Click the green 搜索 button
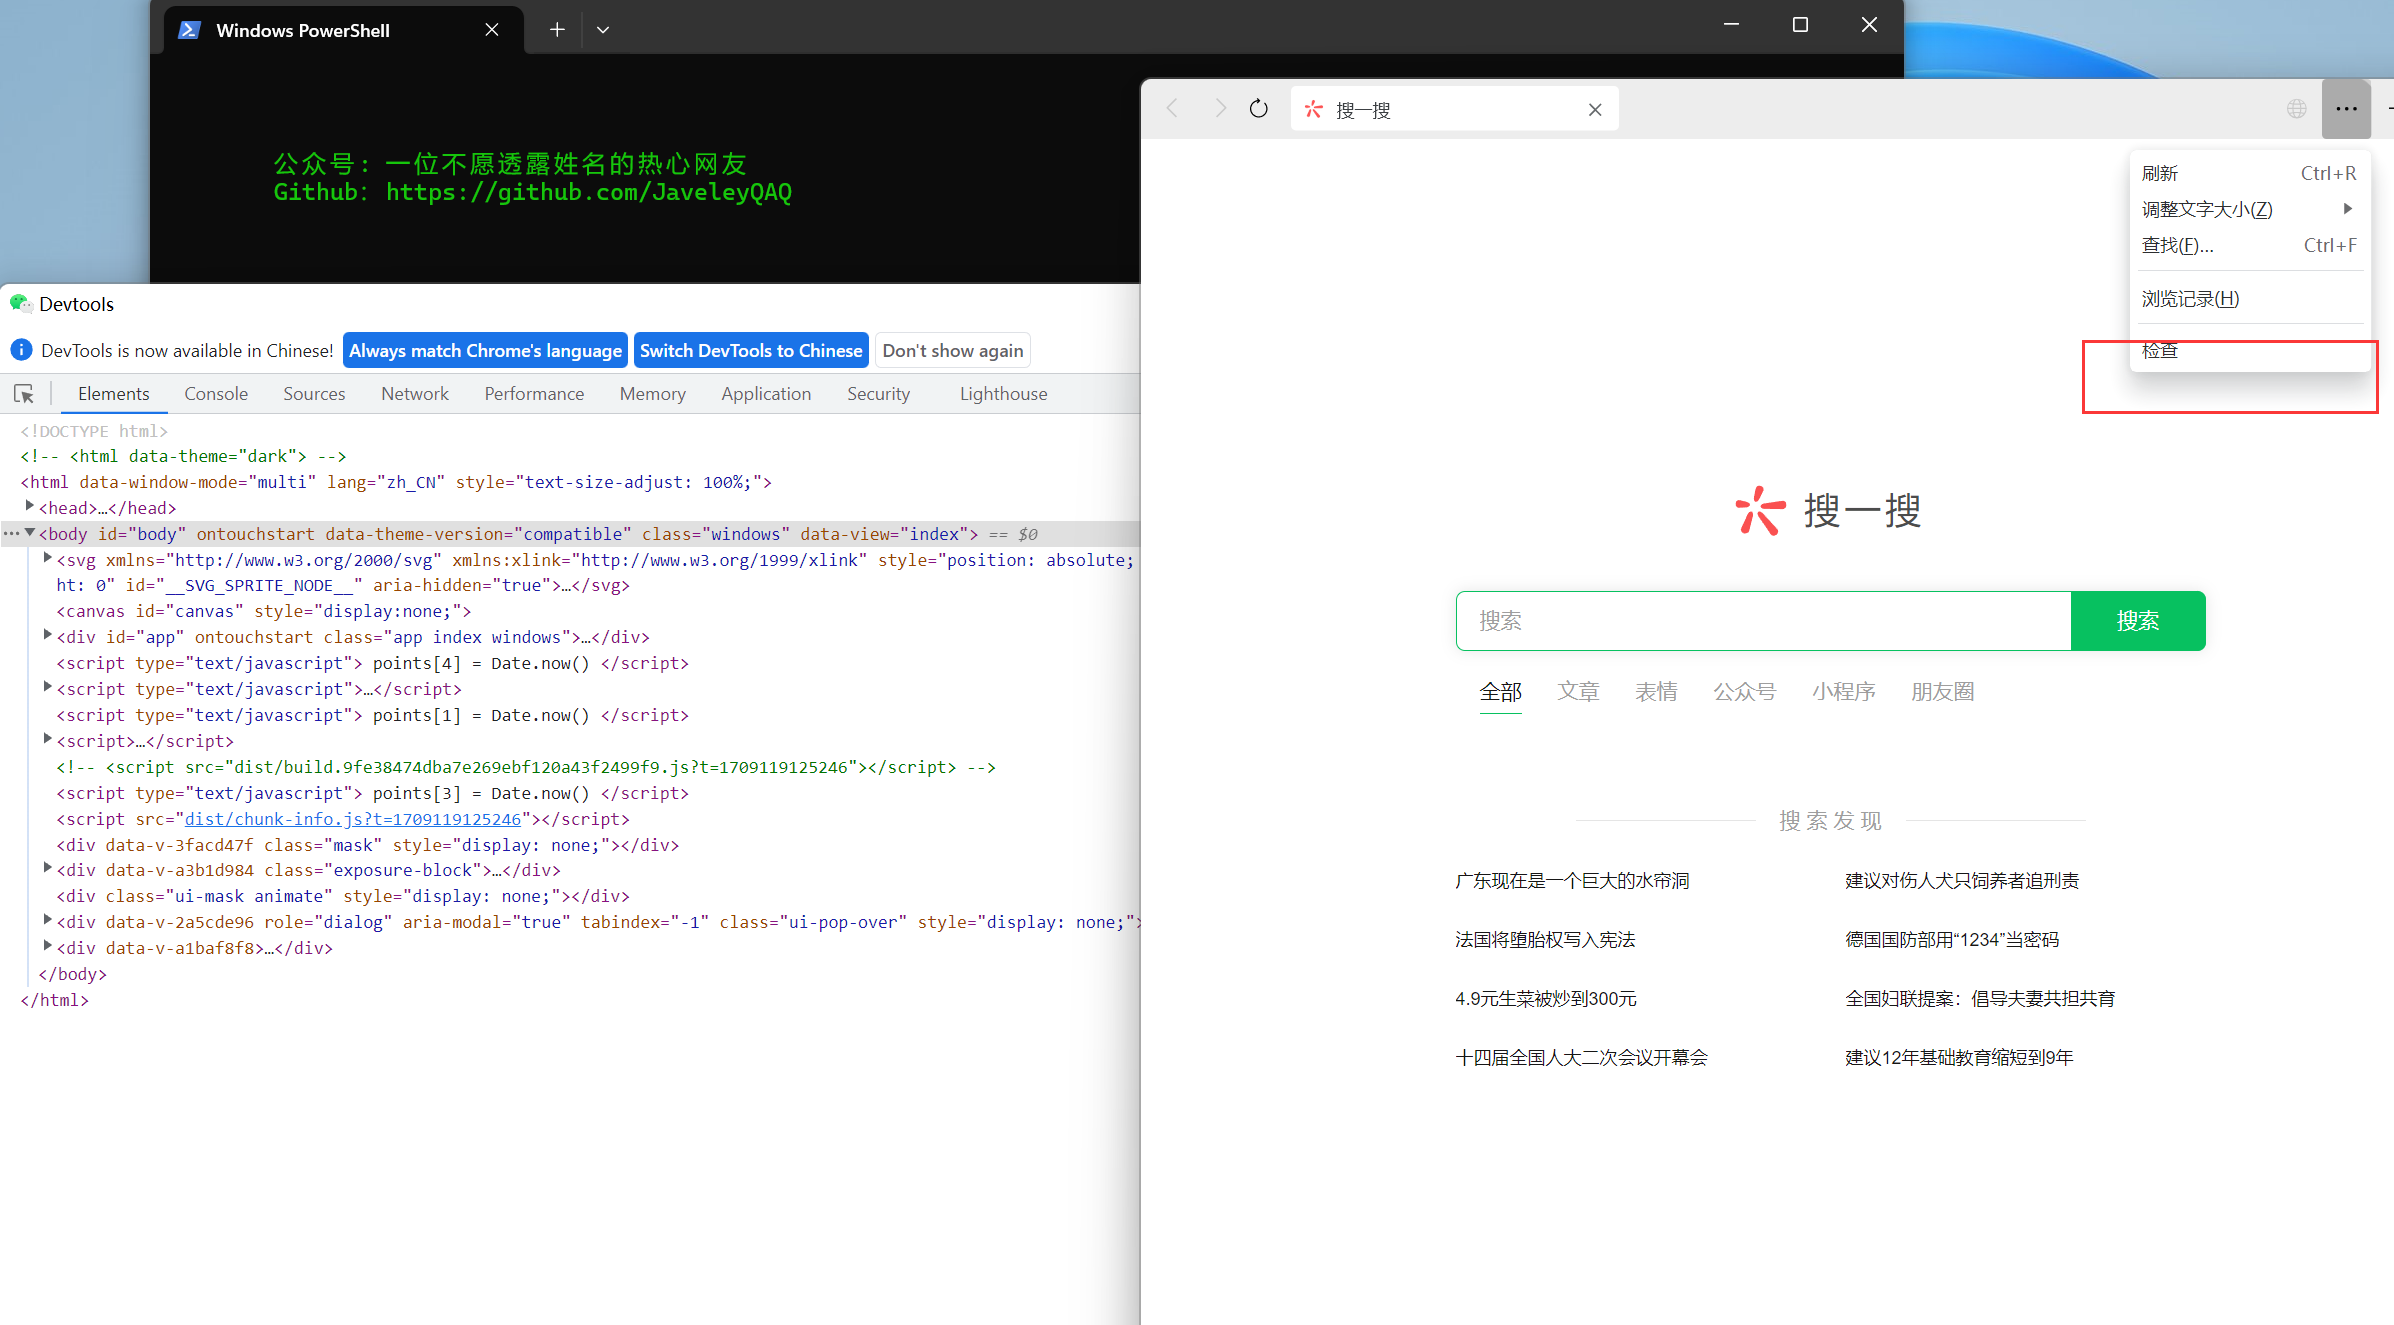This screenshot has width=2394, height=1325. coord(2138,621)
